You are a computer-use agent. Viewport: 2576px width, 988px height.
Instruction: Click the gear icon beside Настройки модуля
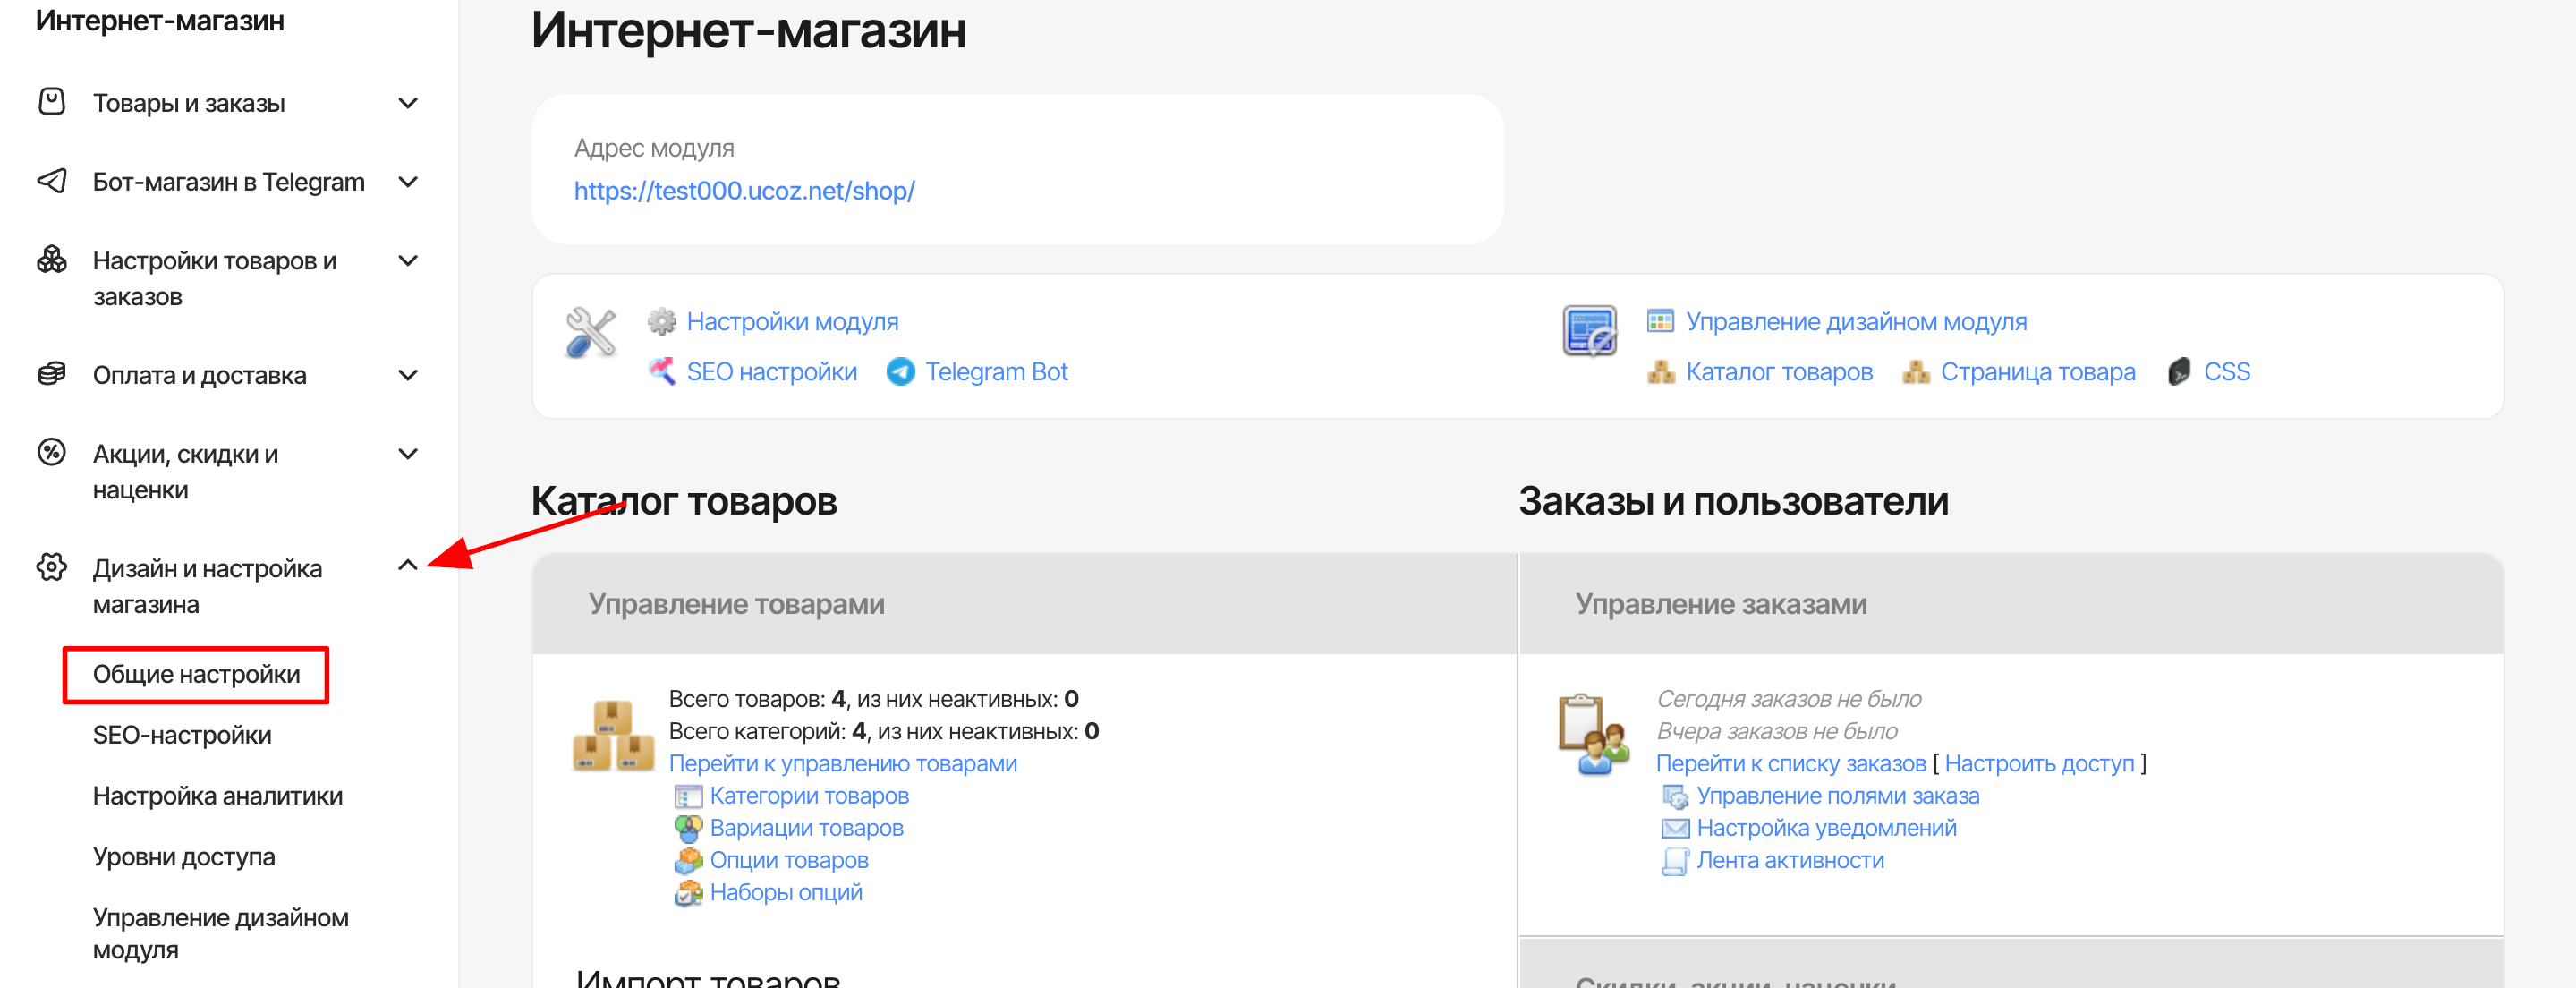tap(661, 322)
